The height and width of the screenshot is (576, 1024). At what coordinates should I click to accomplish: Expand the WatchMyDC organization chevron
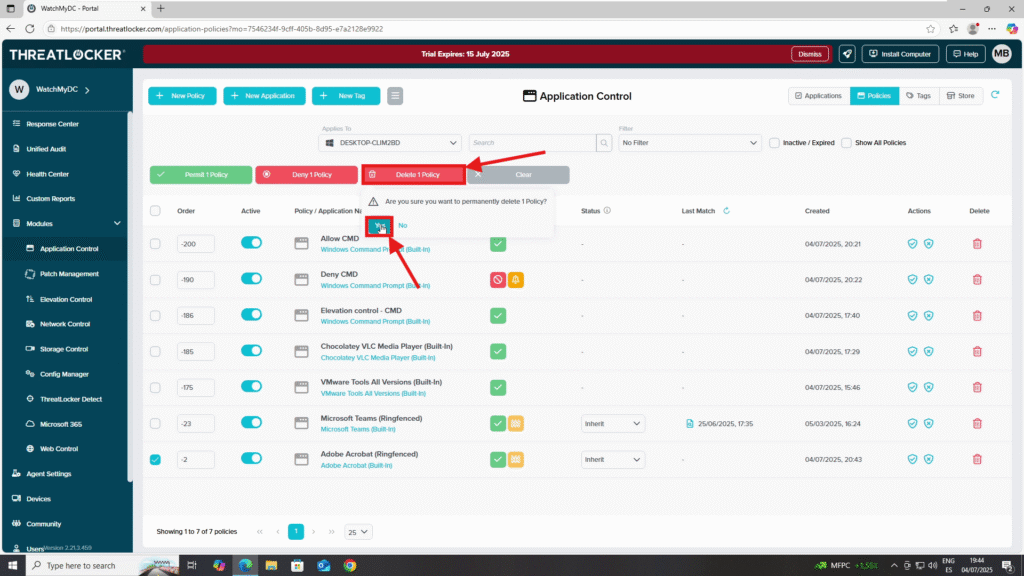[88, 89]
